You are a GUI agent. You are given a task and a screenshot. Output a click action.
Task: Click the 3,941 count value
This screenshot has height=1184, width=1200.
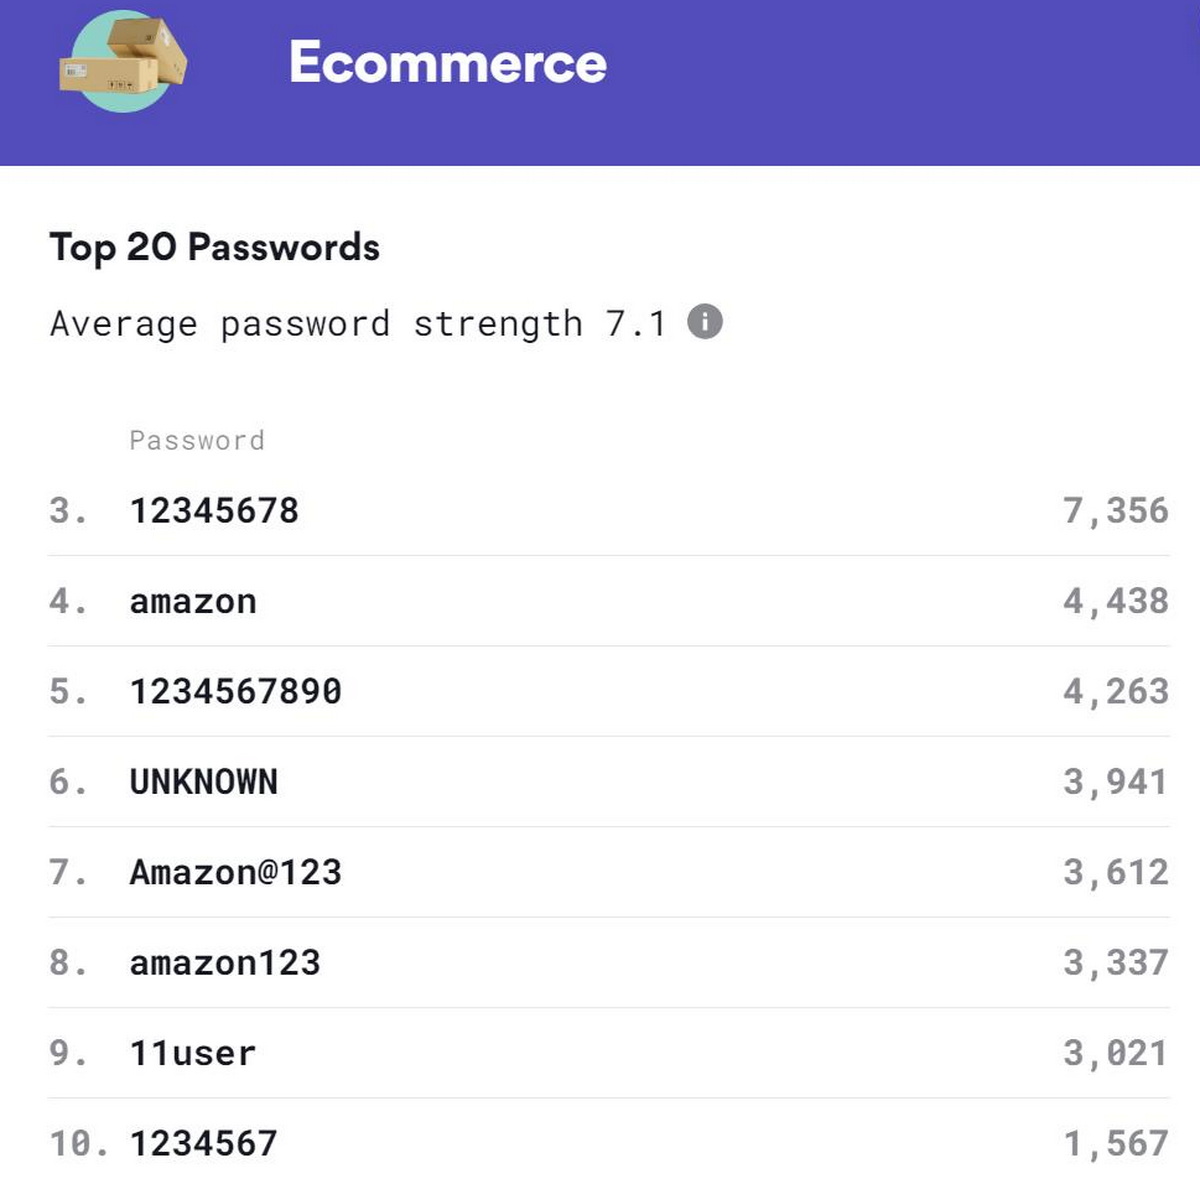point(1115,782)
